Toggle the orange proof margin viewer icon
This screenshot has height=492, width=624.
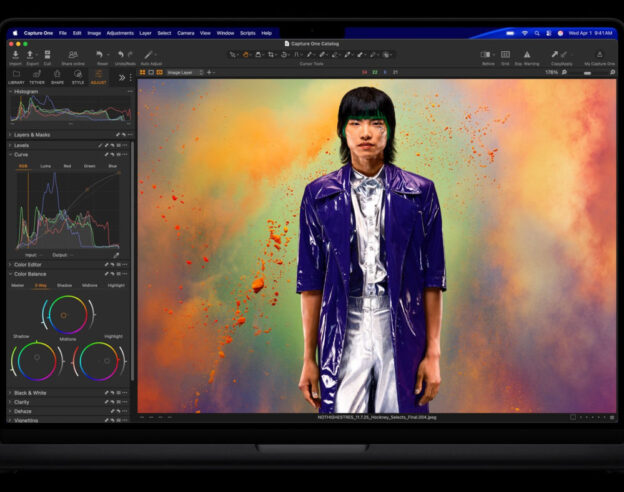click(x=160, y=72)
